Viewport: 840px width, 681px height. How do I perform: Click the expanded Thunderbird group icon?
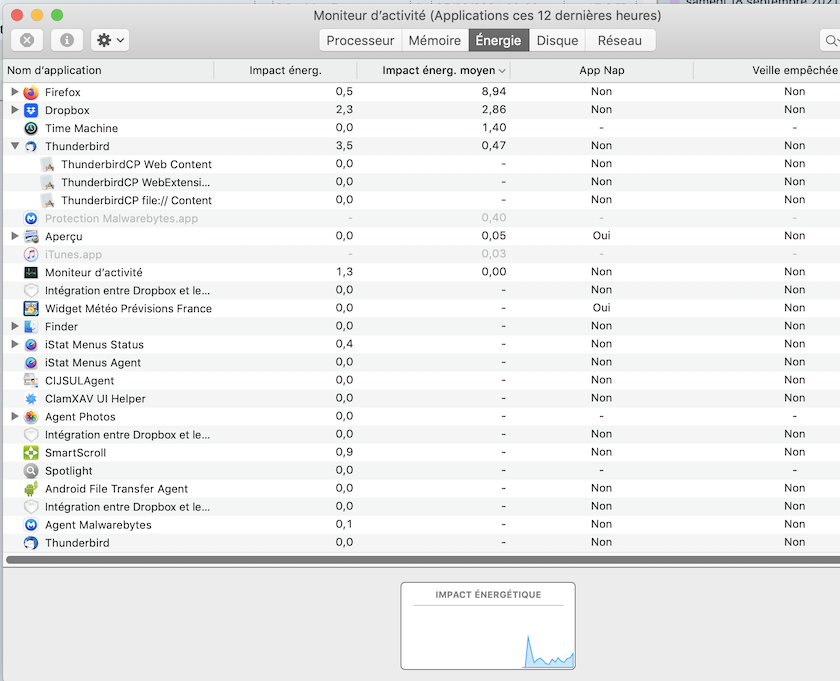[x=31, y=146]
